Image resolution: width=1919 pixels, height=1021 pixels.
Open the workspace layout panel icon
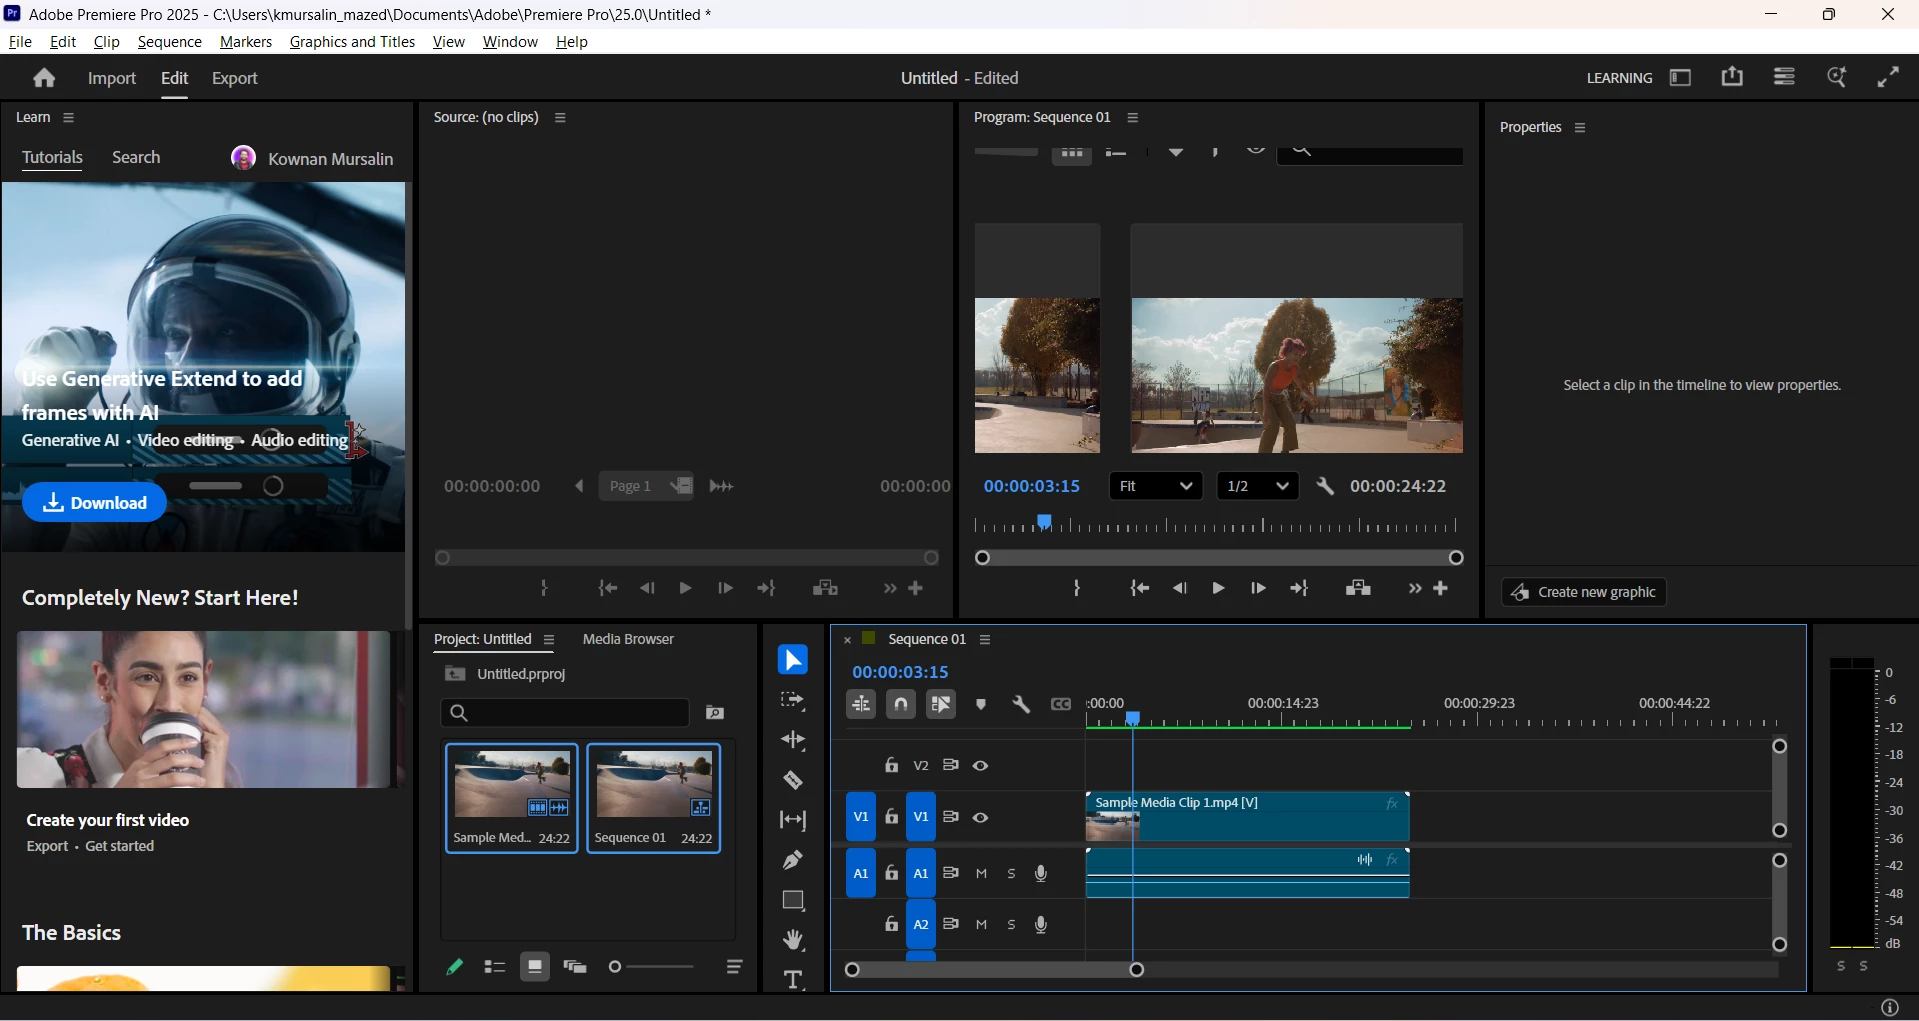(x=1681, y=78)
